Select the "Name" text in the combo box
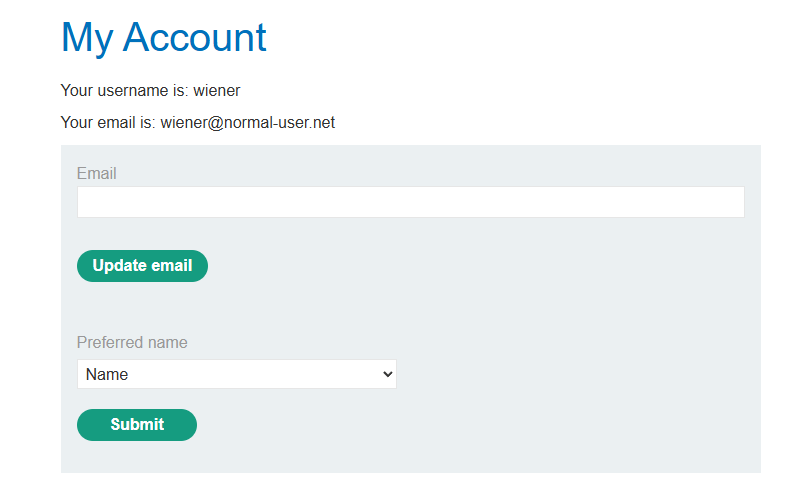Image resolution: width=810 pixels, height=499 pixels. tap(107, 375)
